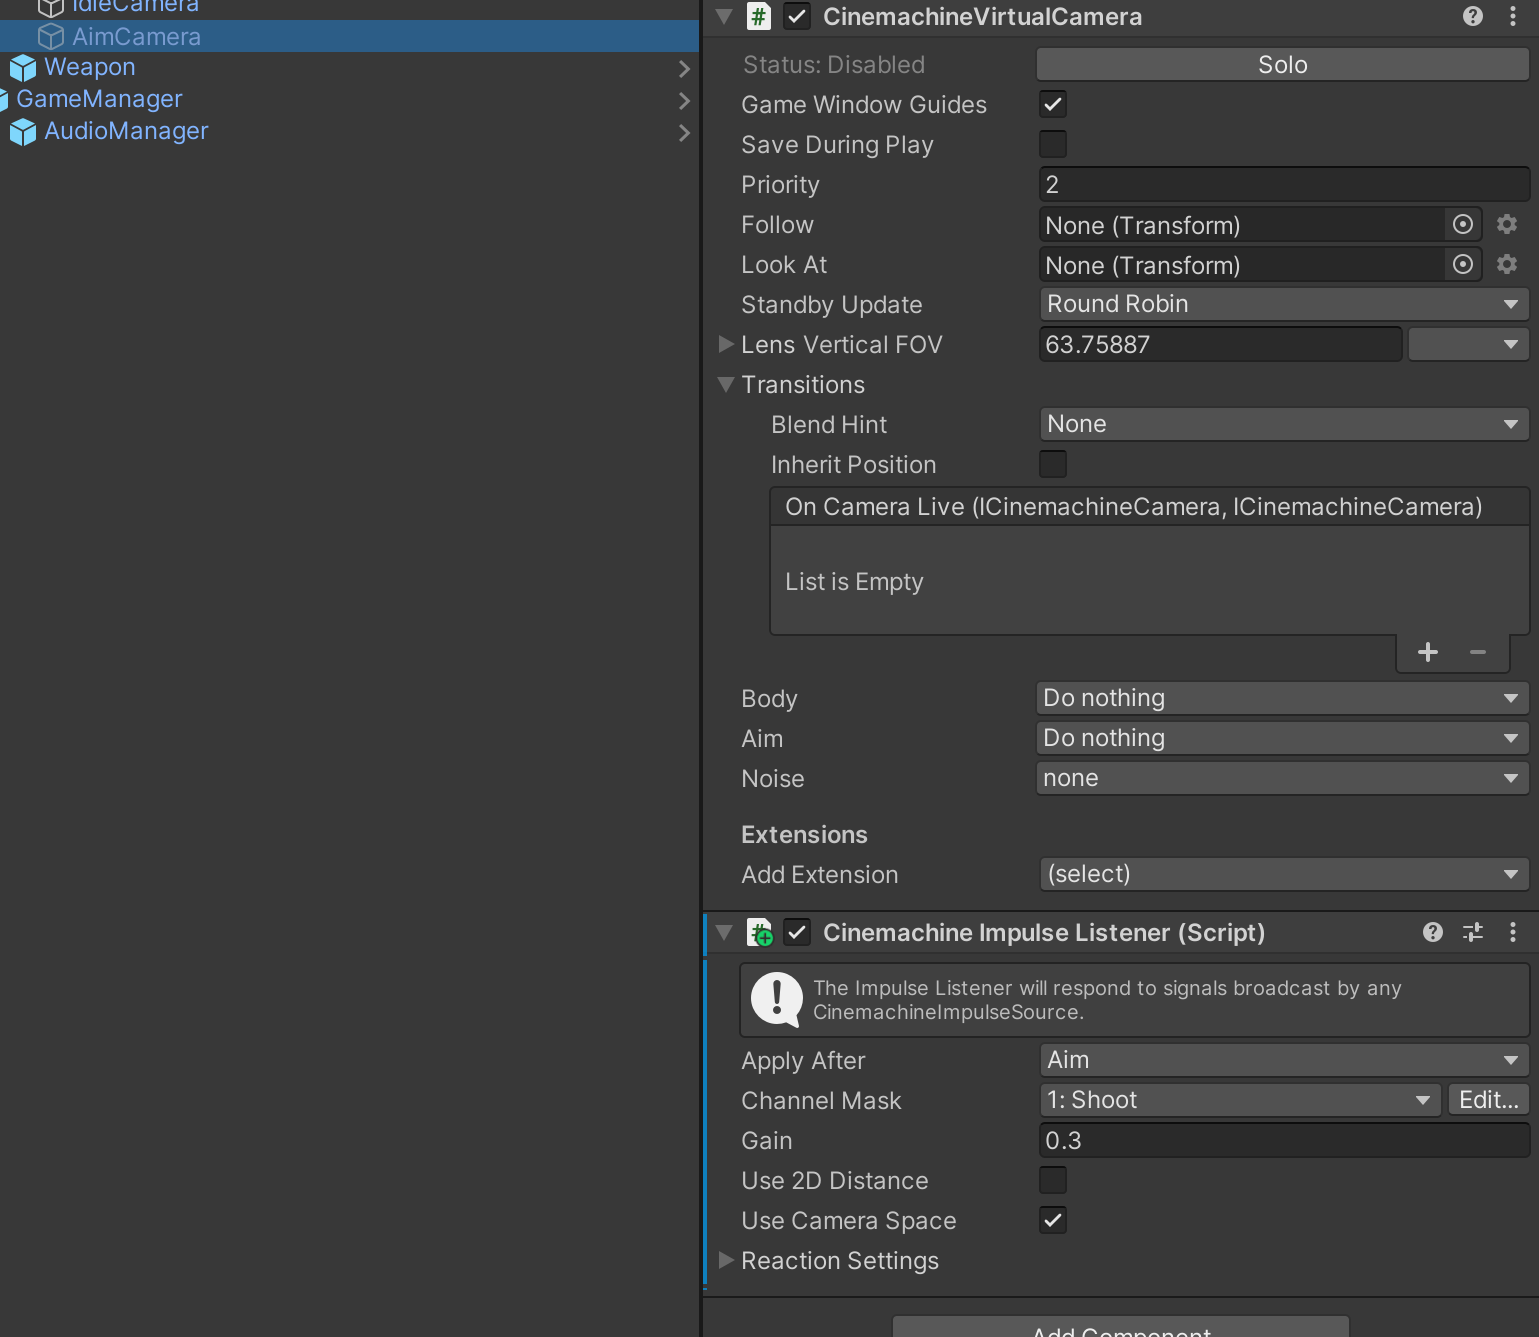Click Lens Vertical FOV value field
The image size is (1539, 1337).
(x=1220, y=344)
